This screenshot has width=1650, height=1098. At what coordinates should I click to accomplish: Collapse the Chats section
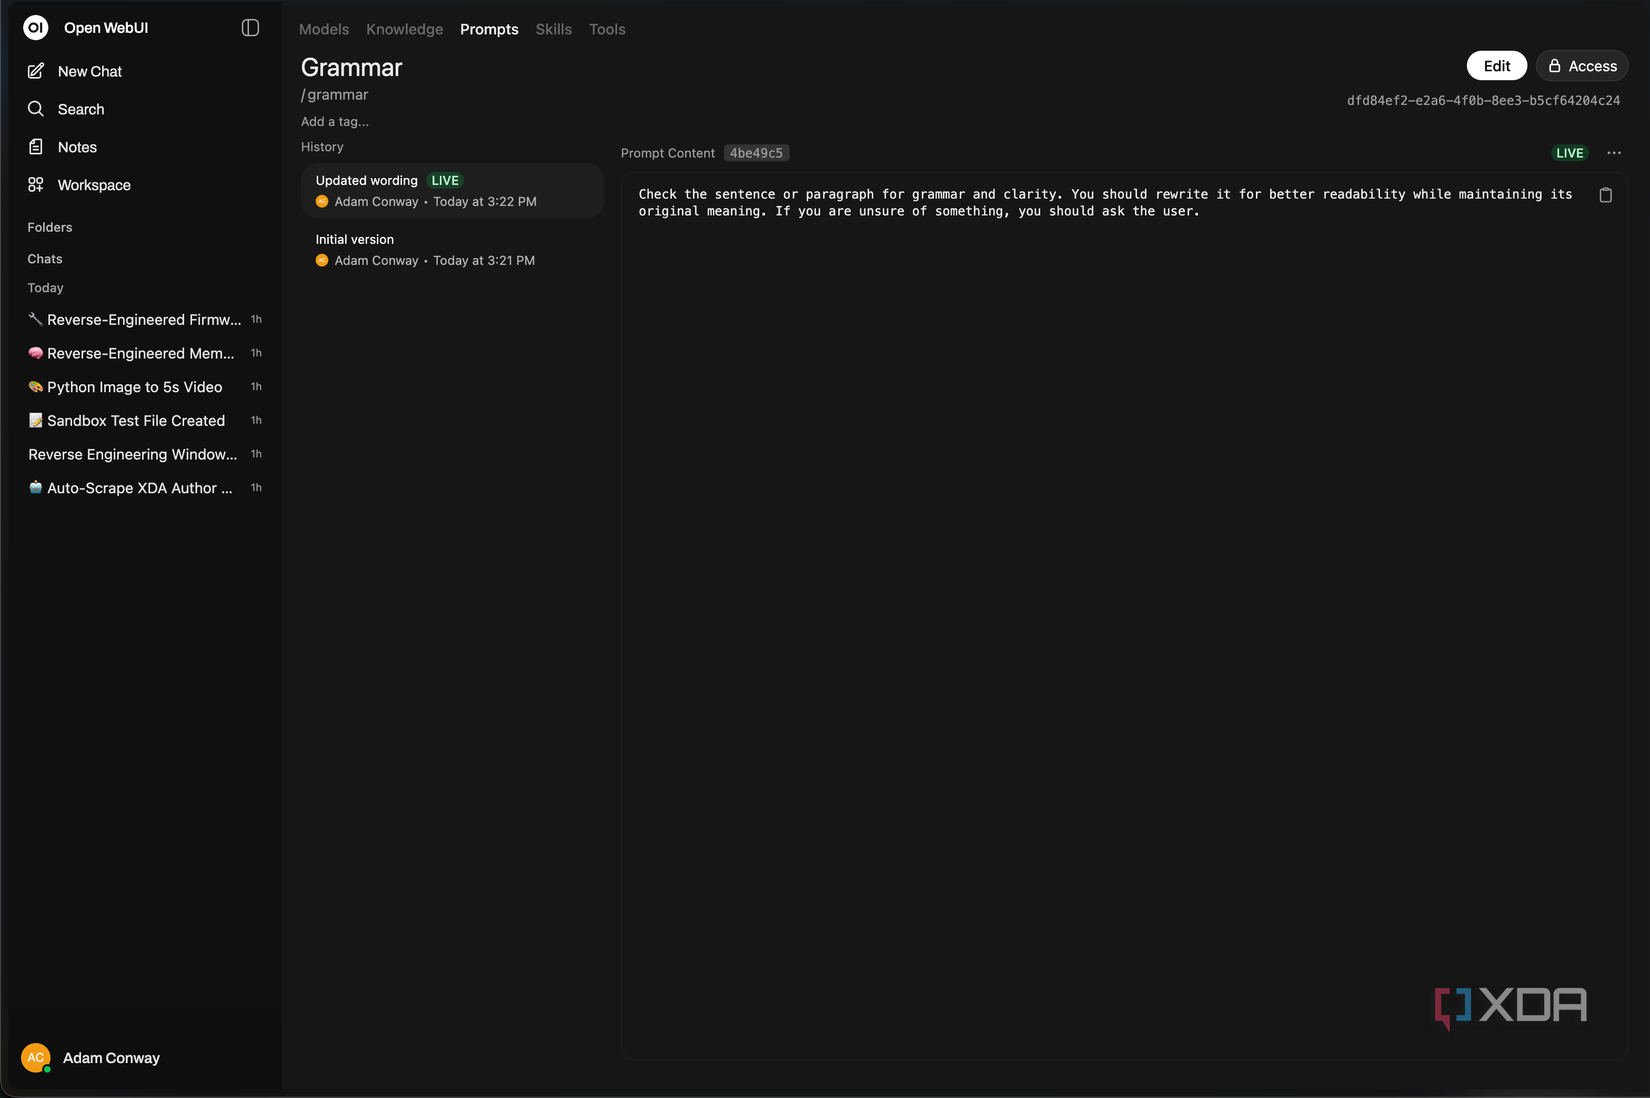point(45,259)
